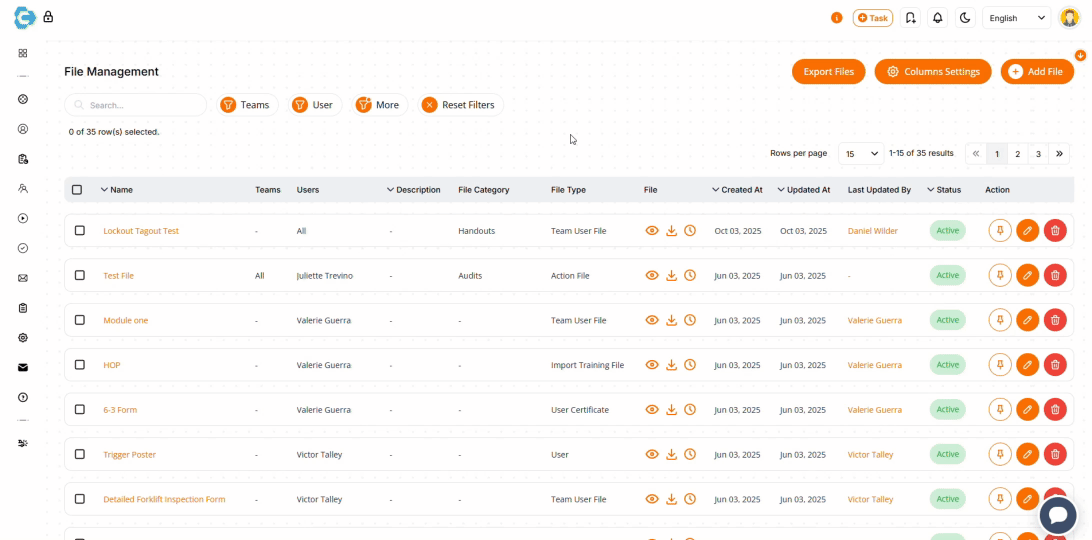
Task: Open the chat support bubble
Action: pyautogui.click(x=1057, y=516)
